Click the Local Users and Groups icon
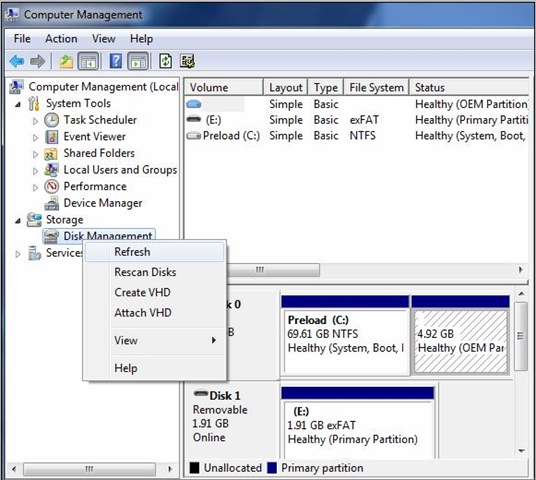The width and height of the screenshot is (536, 480). [x=51, y=170]
